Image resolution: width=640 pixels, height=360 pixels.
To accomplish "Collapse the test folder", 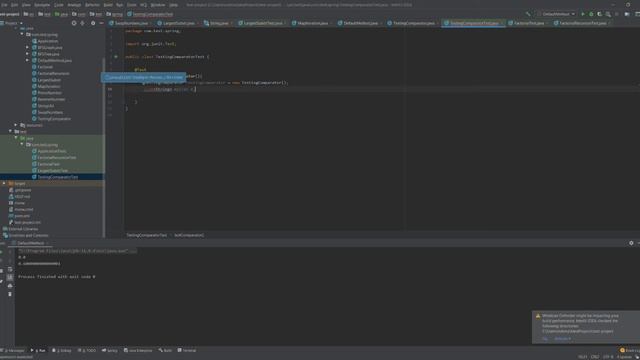I will [10, 131].
